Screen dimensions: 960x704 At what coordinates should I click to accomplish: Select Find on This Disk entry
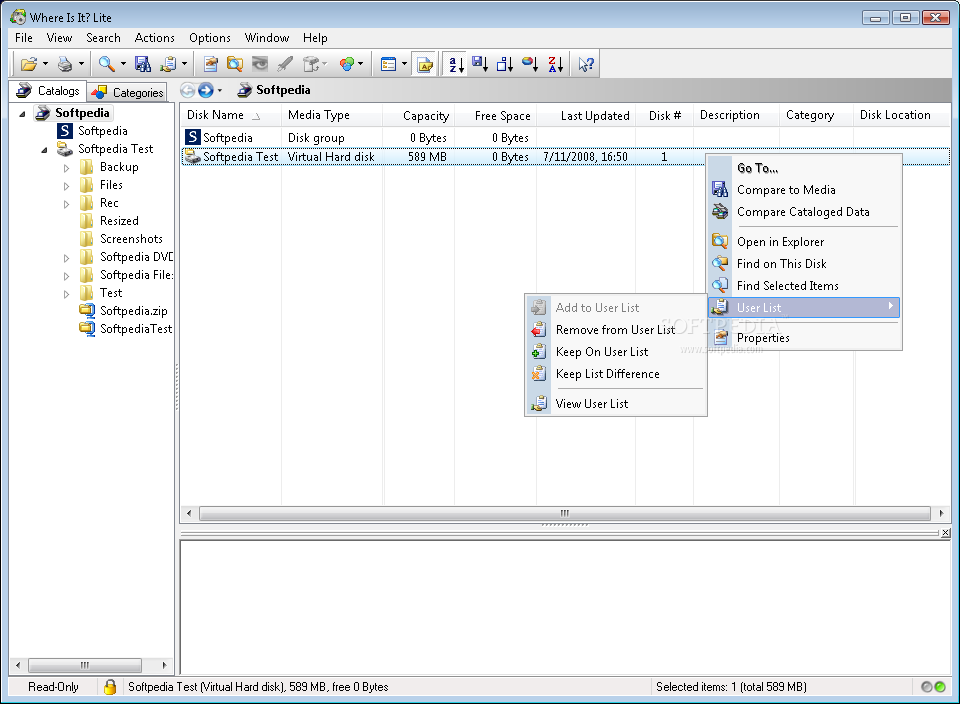[x=804, y=264]
